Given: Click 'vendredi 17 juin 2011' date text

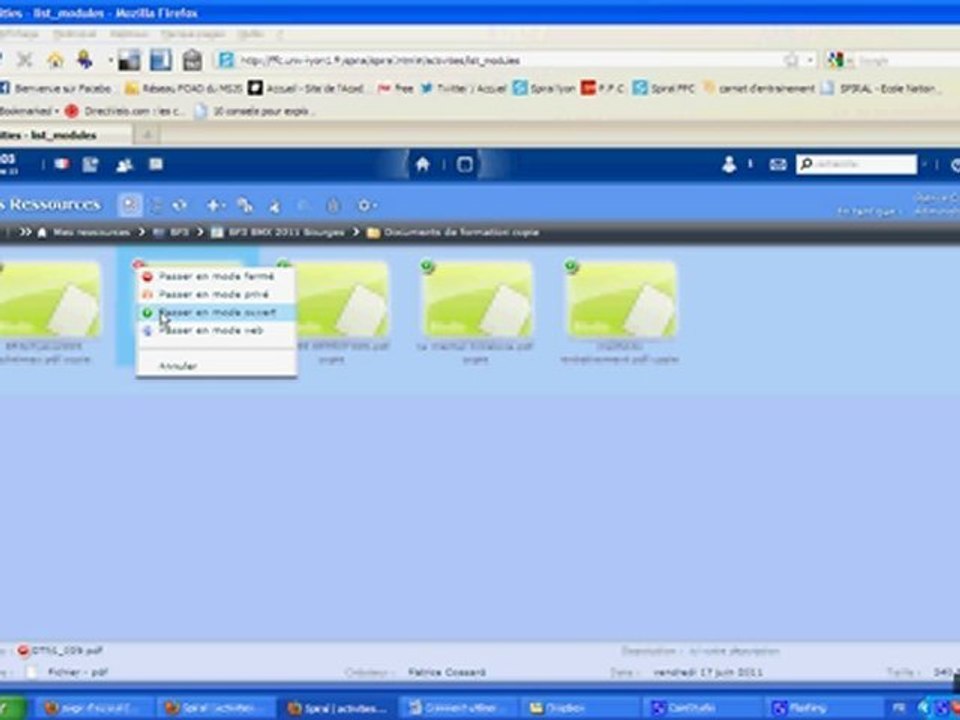Looking at the screenshot, I should tap(708, 672).
